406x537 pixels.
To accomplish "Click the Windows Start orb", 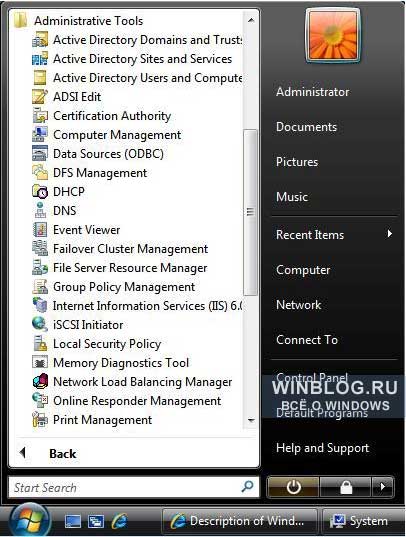I will [29, 521].
